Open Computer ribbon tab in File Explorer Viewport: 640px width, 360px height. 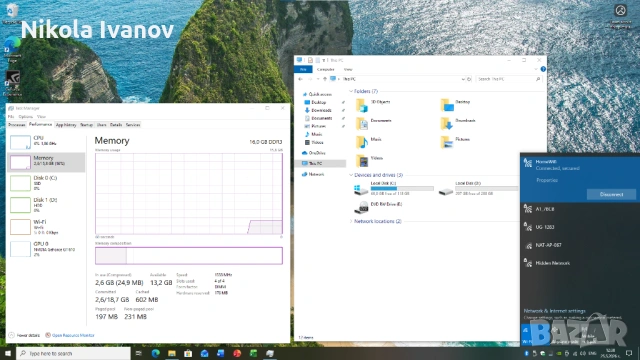(x=325, y=70)
